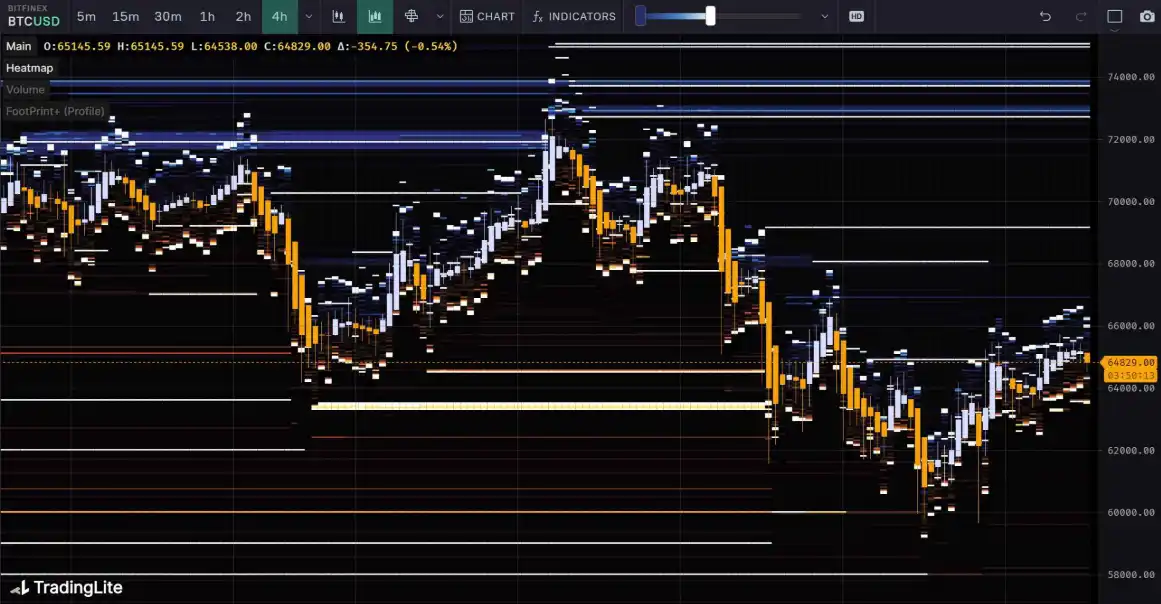Screen dimensions: 1161x604
Task: Toggle the Volume layer label
Action: pyautogui.click(x=25, y=90)
